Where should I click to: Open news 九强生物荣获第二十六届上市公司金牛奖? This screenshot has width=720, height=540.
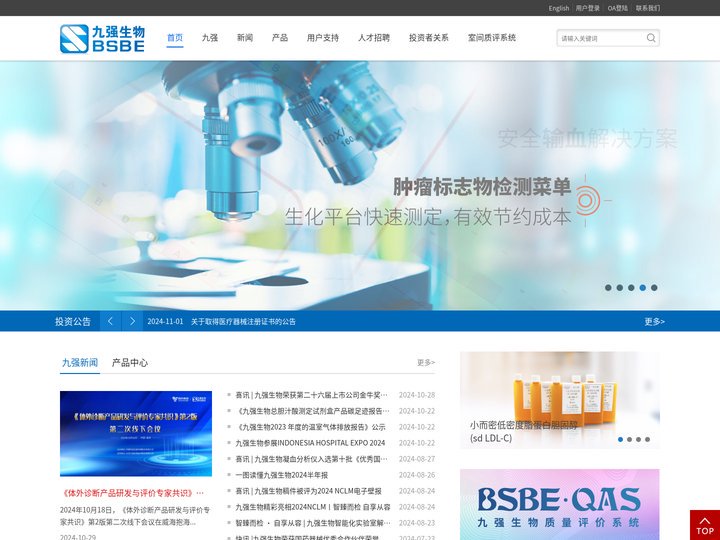click(311, 395)
